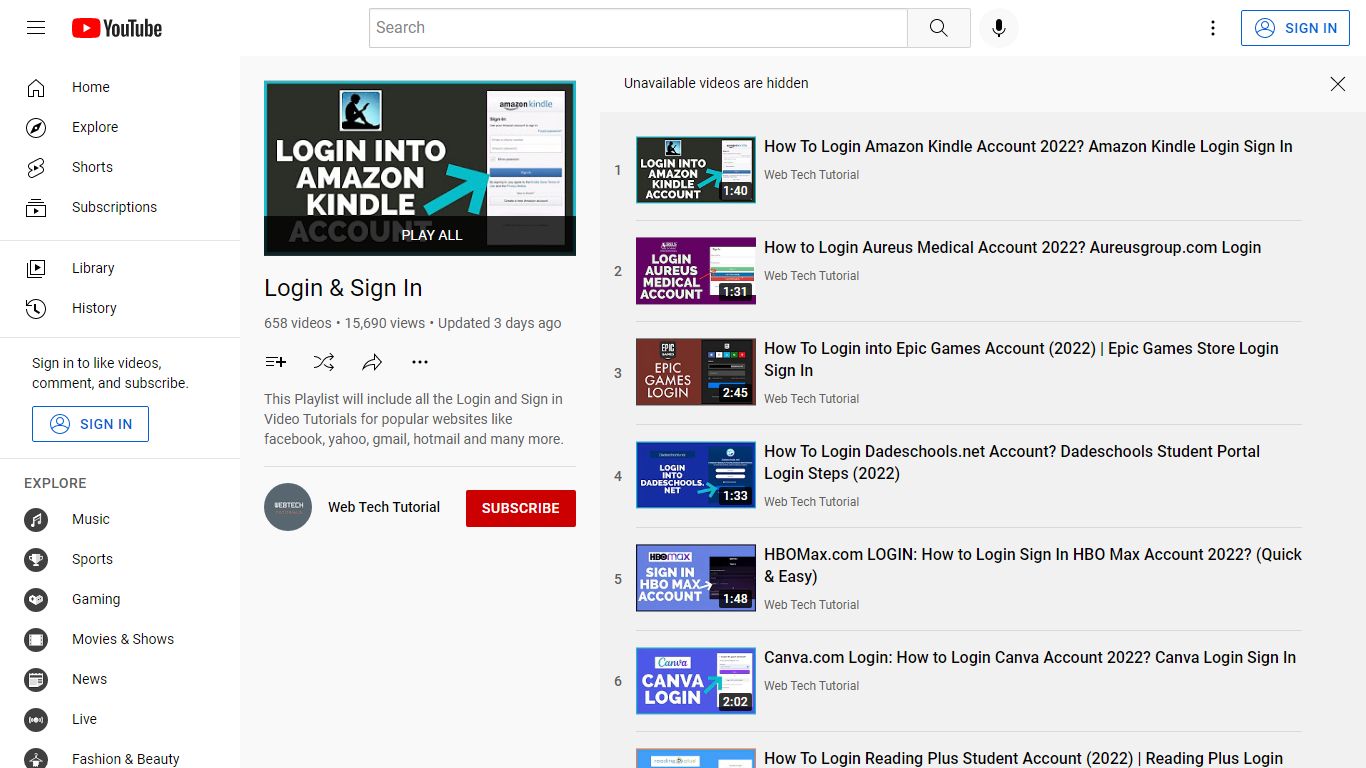Click Web Tech Tutorial under Kindle video
Image resolution: width=1366 pixels, height=768 pixels.
coord(811,175)
